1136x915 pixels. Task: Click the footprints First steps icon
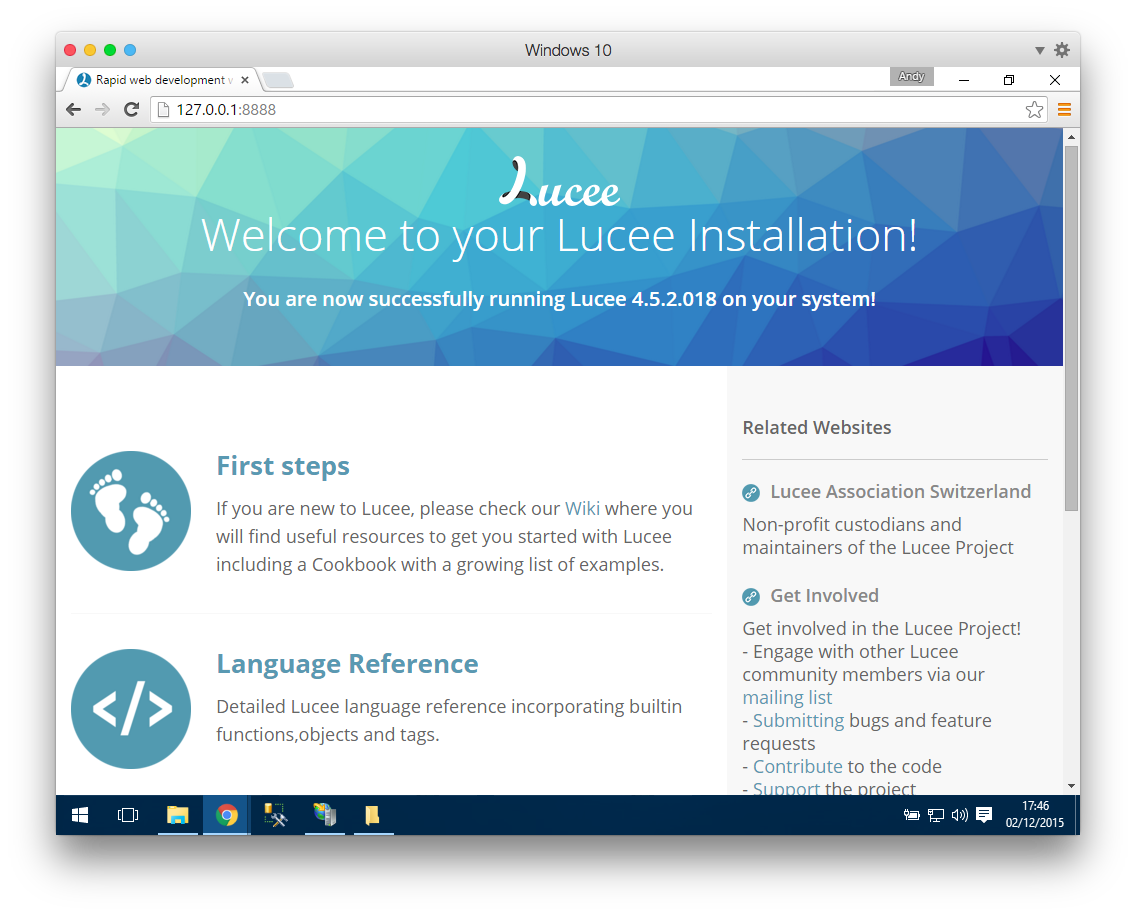click(x=131, y=511)
